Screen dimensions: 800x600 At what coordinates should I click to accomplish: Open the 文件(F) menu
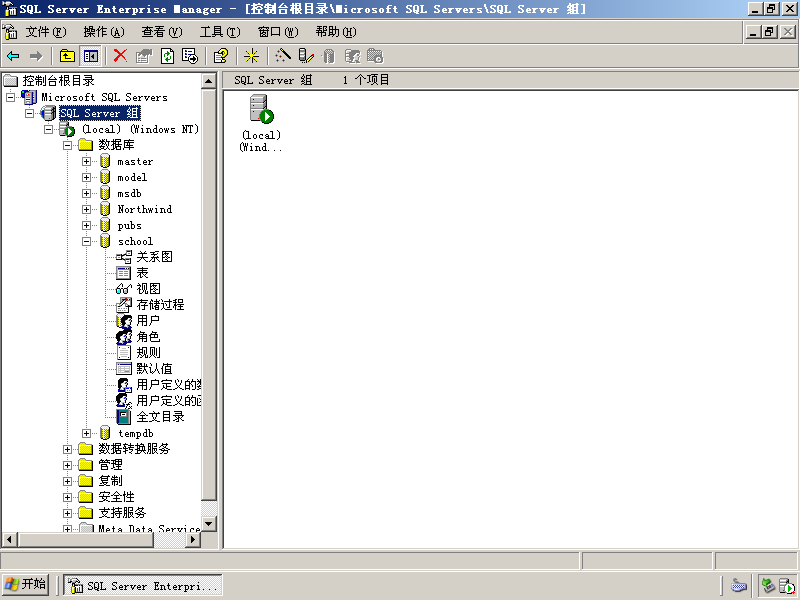pos(46,32)
